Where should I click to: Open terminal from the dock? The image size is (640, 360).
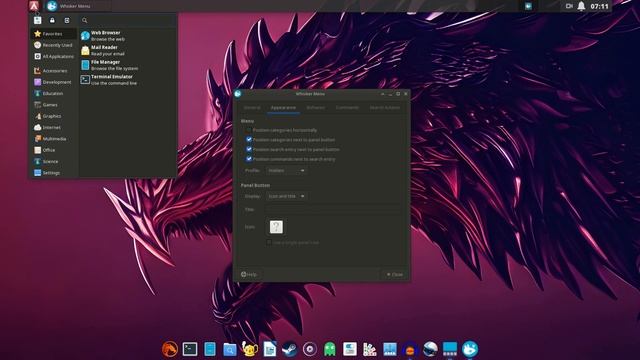(x=190, y=349)
